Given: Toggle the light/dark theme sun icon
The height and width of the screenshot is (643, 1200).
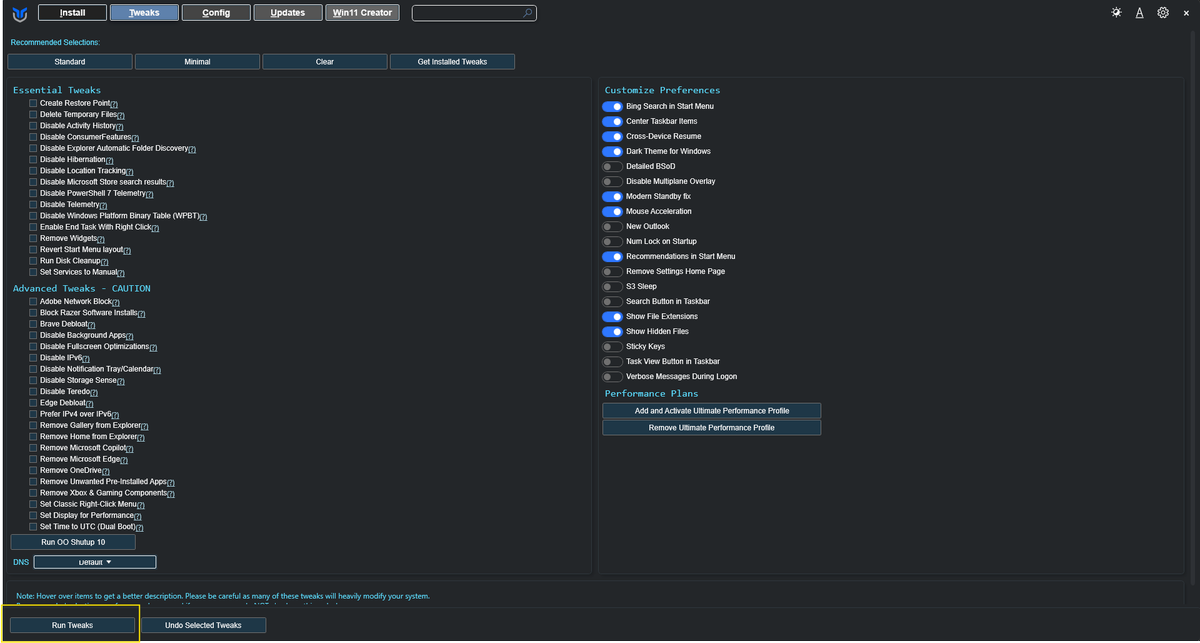Looking at the screenshot, I should click(x=1116, y=13).
